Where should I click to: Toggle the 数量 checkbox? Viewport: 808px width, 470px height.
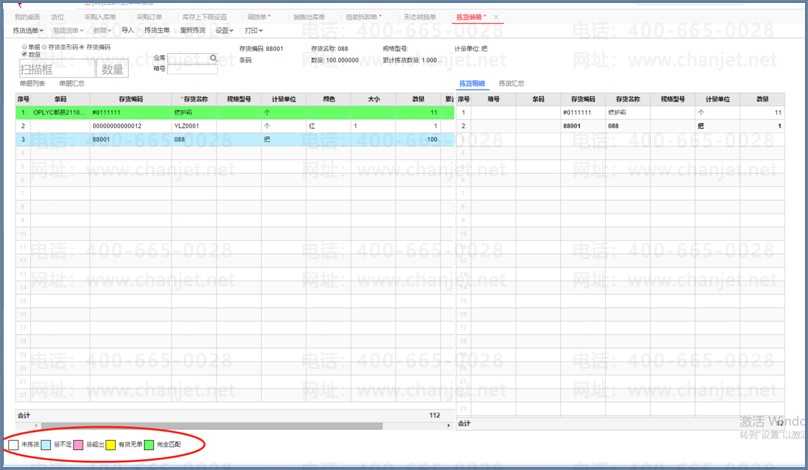tap(24, 54)
